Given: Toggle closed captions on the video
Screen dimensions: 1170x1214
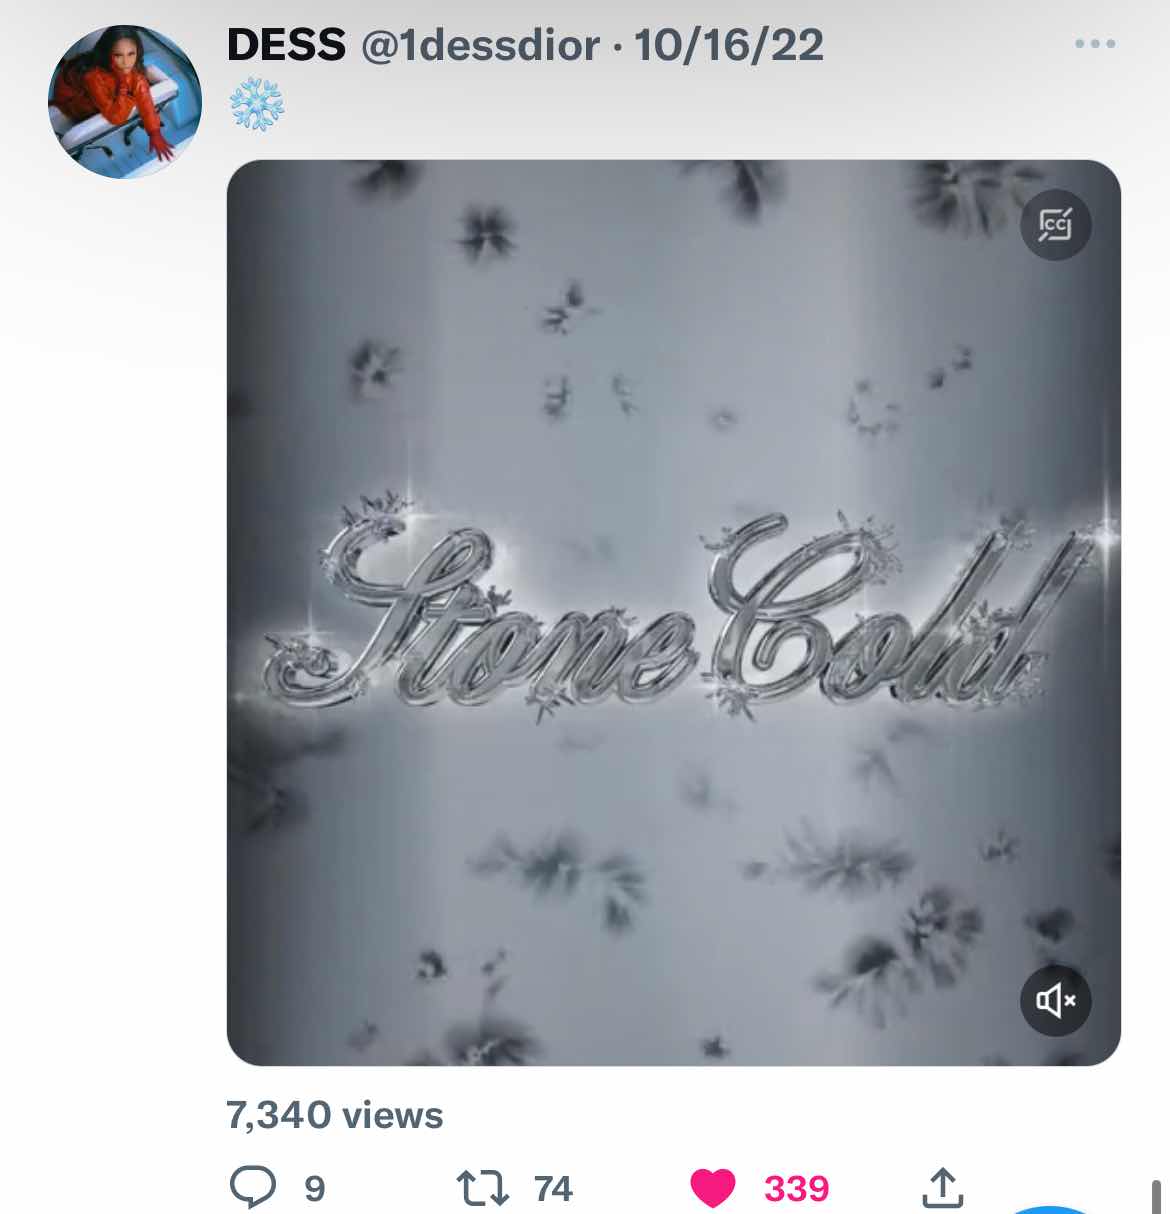Looking at the screenshot, I should [x=1055, y=224].
